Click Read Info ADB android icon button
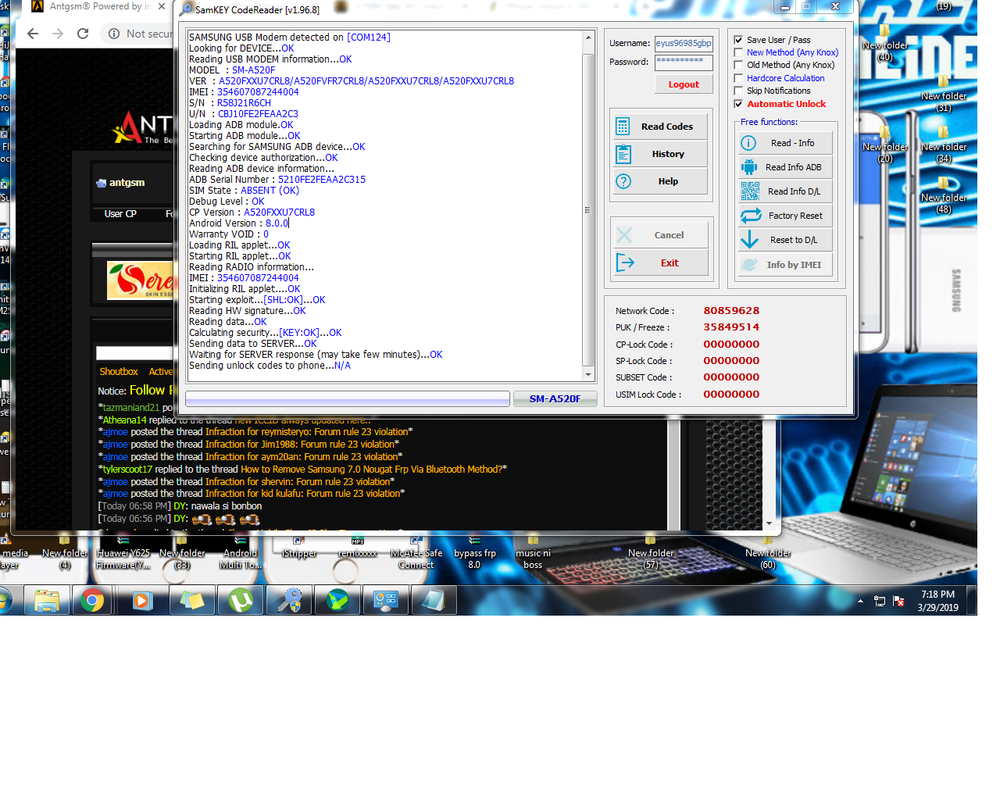This screenshot has height=800, width=1000. pos(784,167)
